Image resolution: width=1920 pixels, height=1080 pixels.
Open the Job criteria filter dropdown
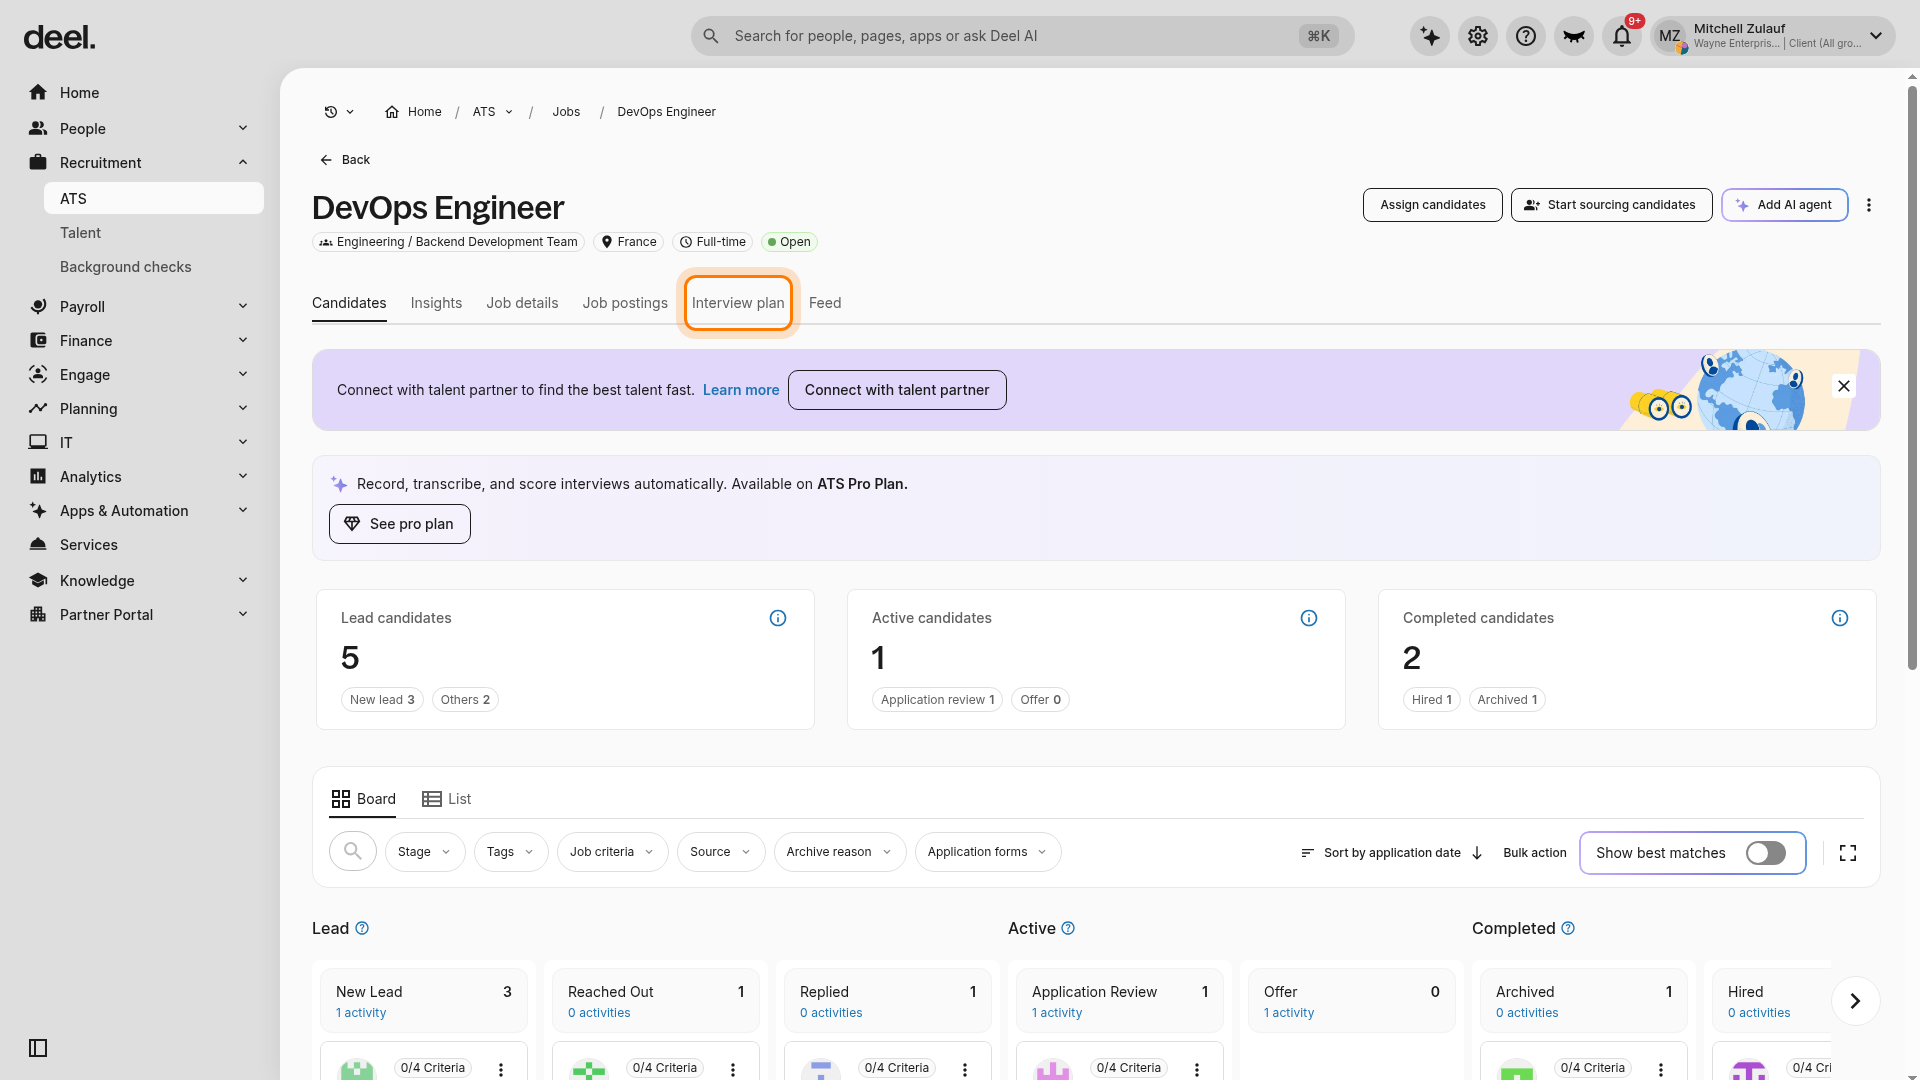point(612,852)
